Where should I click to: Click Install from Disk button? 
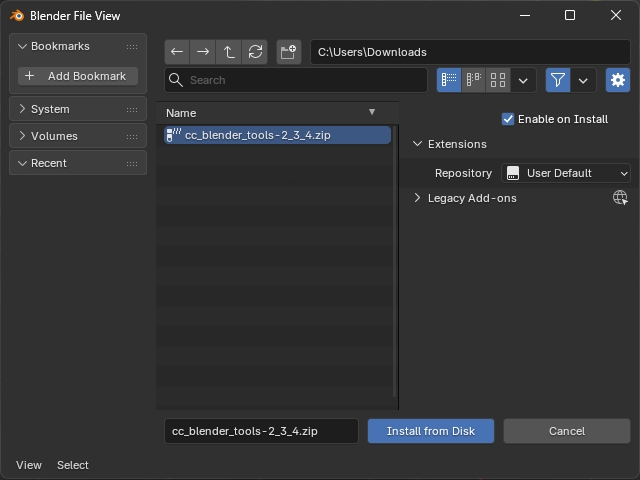pyautogui.click(x=431, y=431)
